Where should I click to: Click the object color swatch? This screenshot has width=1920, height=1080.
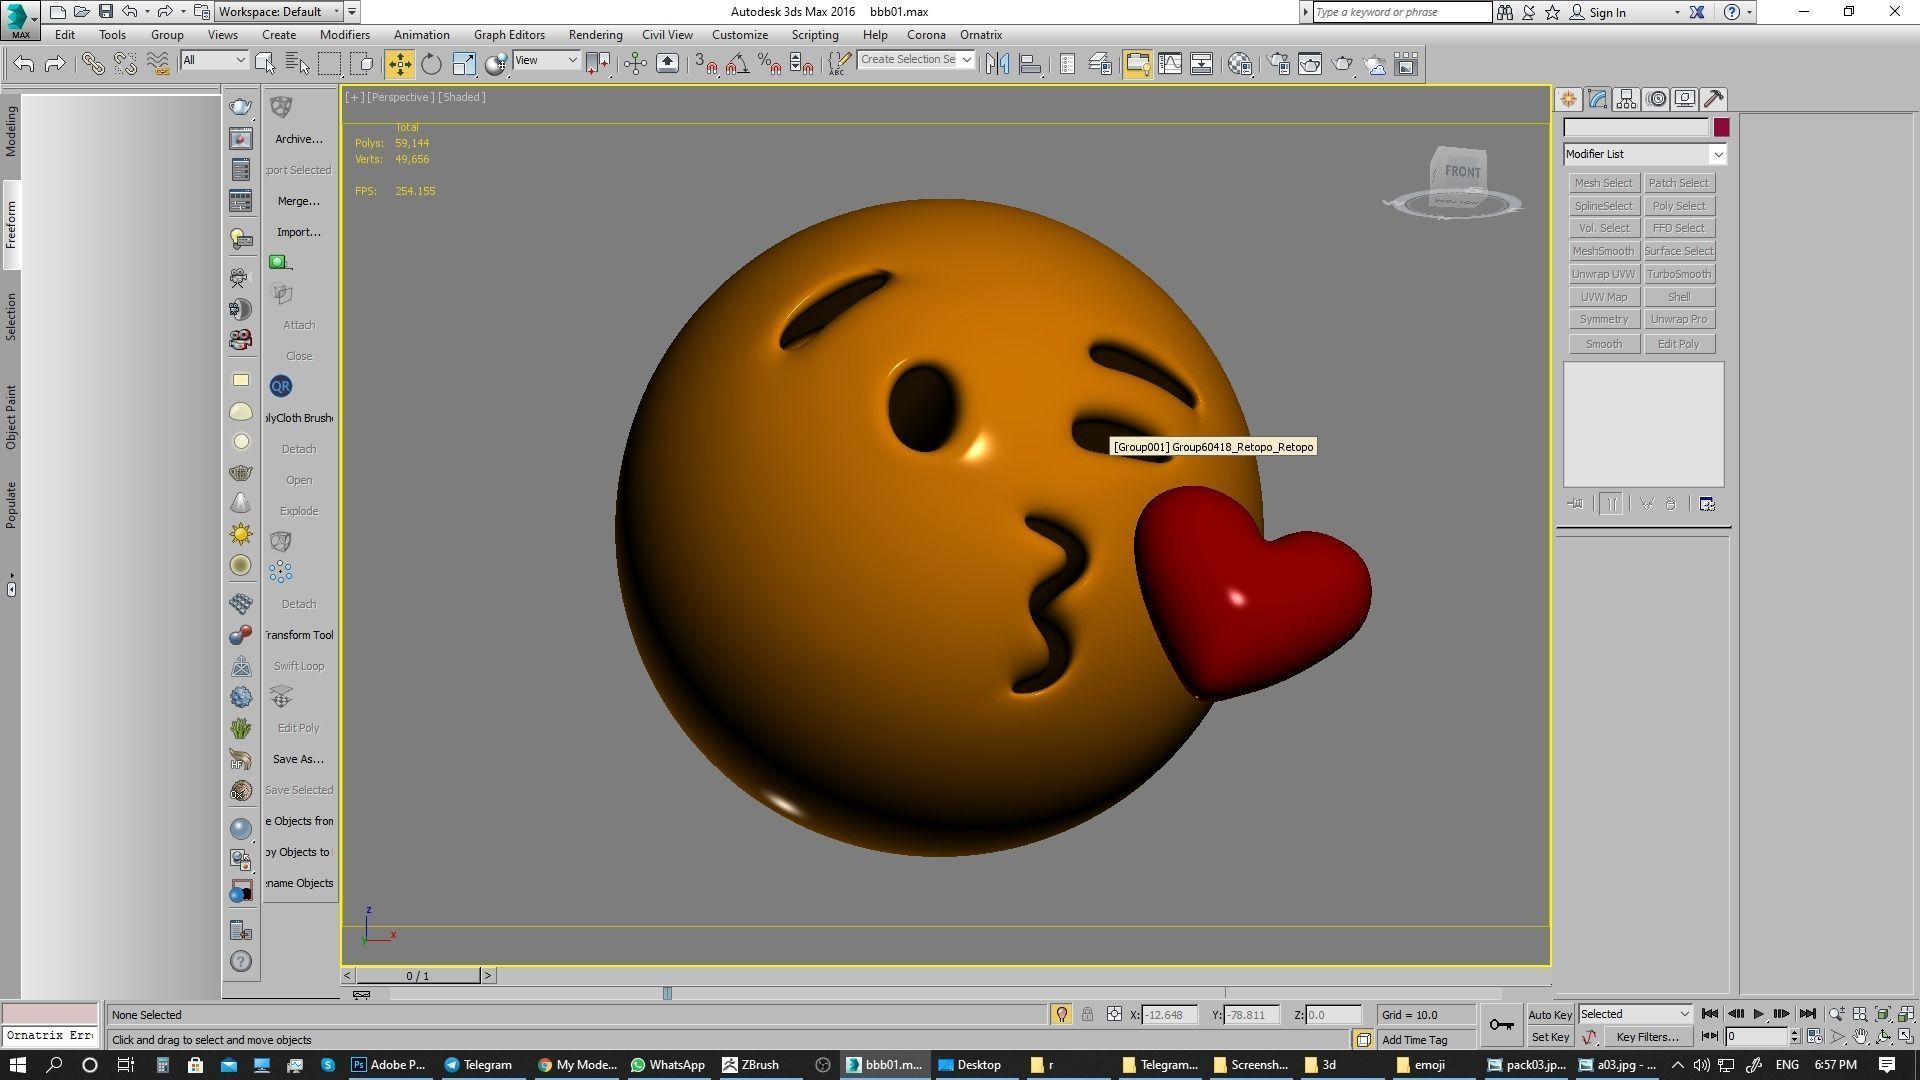pyautogui.click(x=1721, y=127)
